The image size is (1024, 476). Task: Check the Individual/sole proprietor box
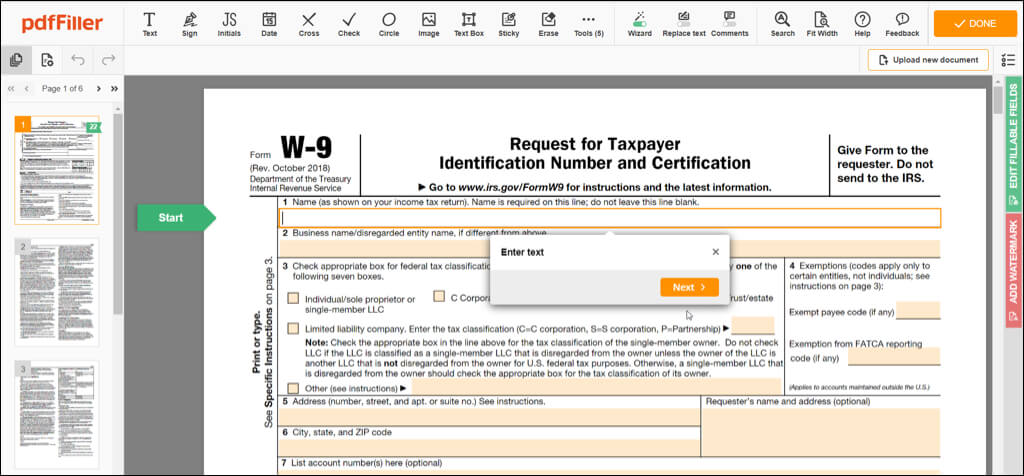tap(293, 298)
